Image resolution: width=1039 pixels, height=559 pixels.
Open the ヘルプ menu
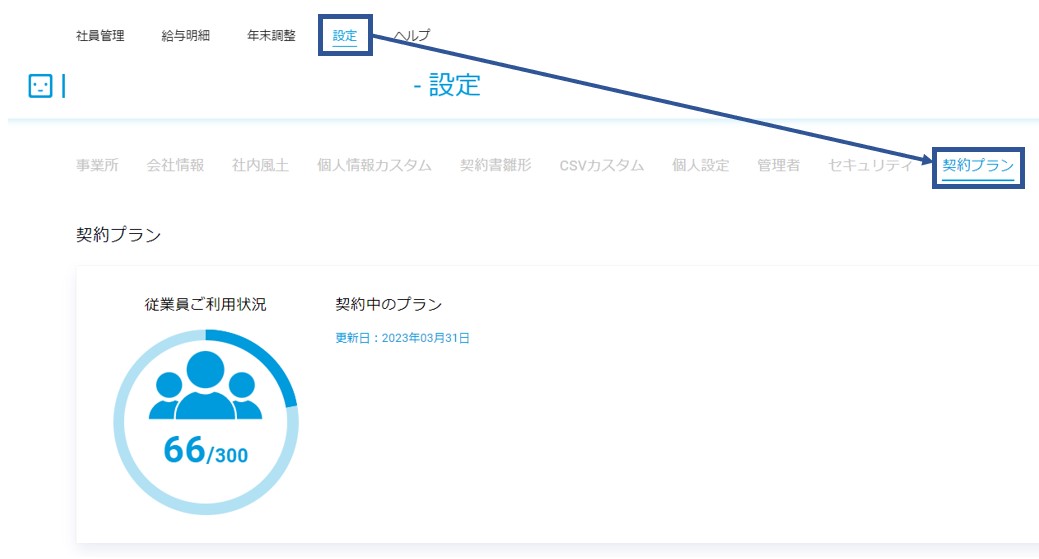pos(412,36)
